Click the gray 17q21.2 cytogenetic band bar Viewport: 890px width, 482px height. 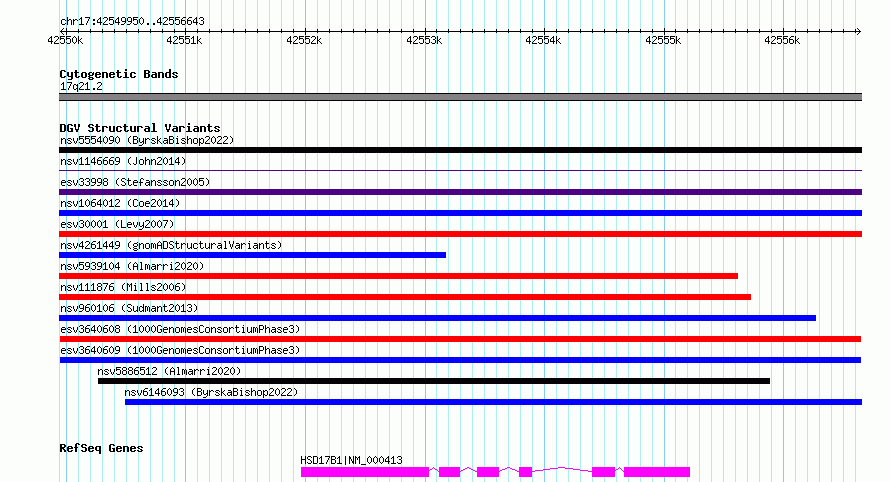pos(460,97)
